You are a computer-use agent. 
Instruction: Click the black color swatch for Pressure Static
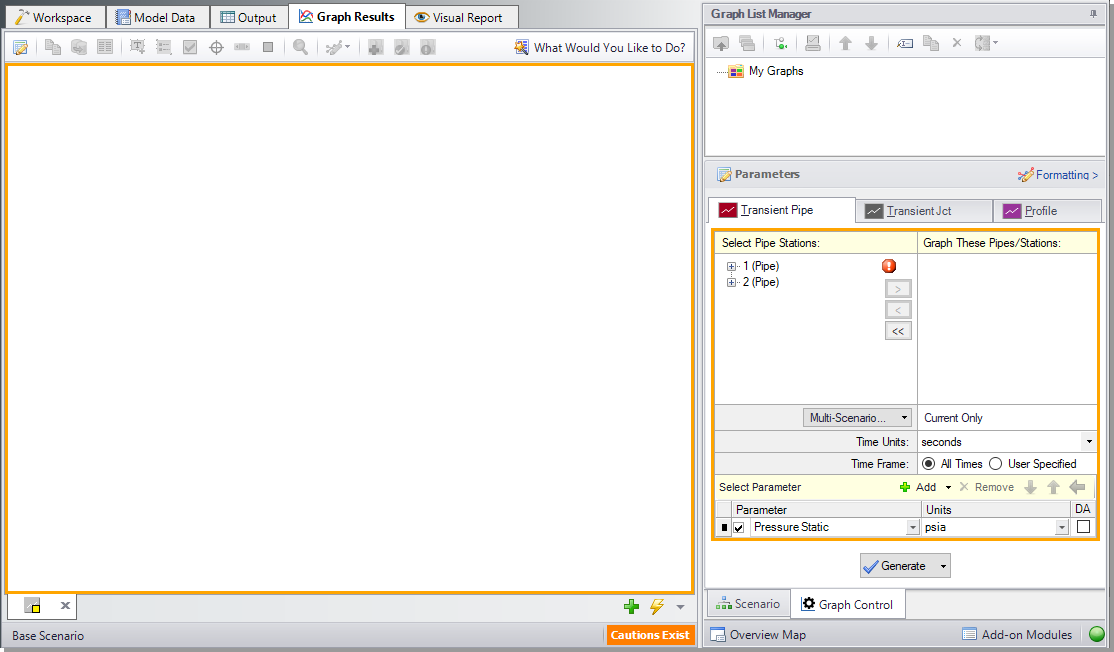pyautogui.click(x=724, y=527)
